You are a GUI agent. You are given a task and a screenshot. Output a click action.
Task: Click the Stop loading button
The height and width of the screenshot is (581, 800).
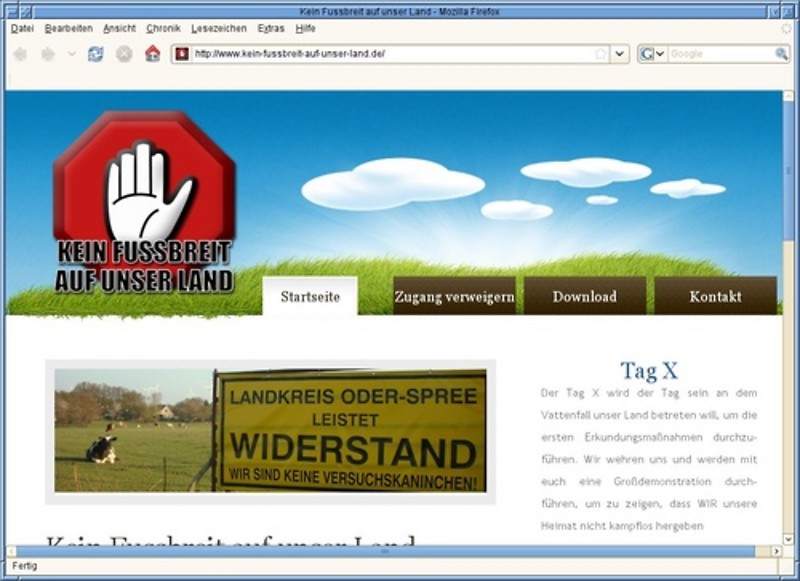tap(124, 54)
